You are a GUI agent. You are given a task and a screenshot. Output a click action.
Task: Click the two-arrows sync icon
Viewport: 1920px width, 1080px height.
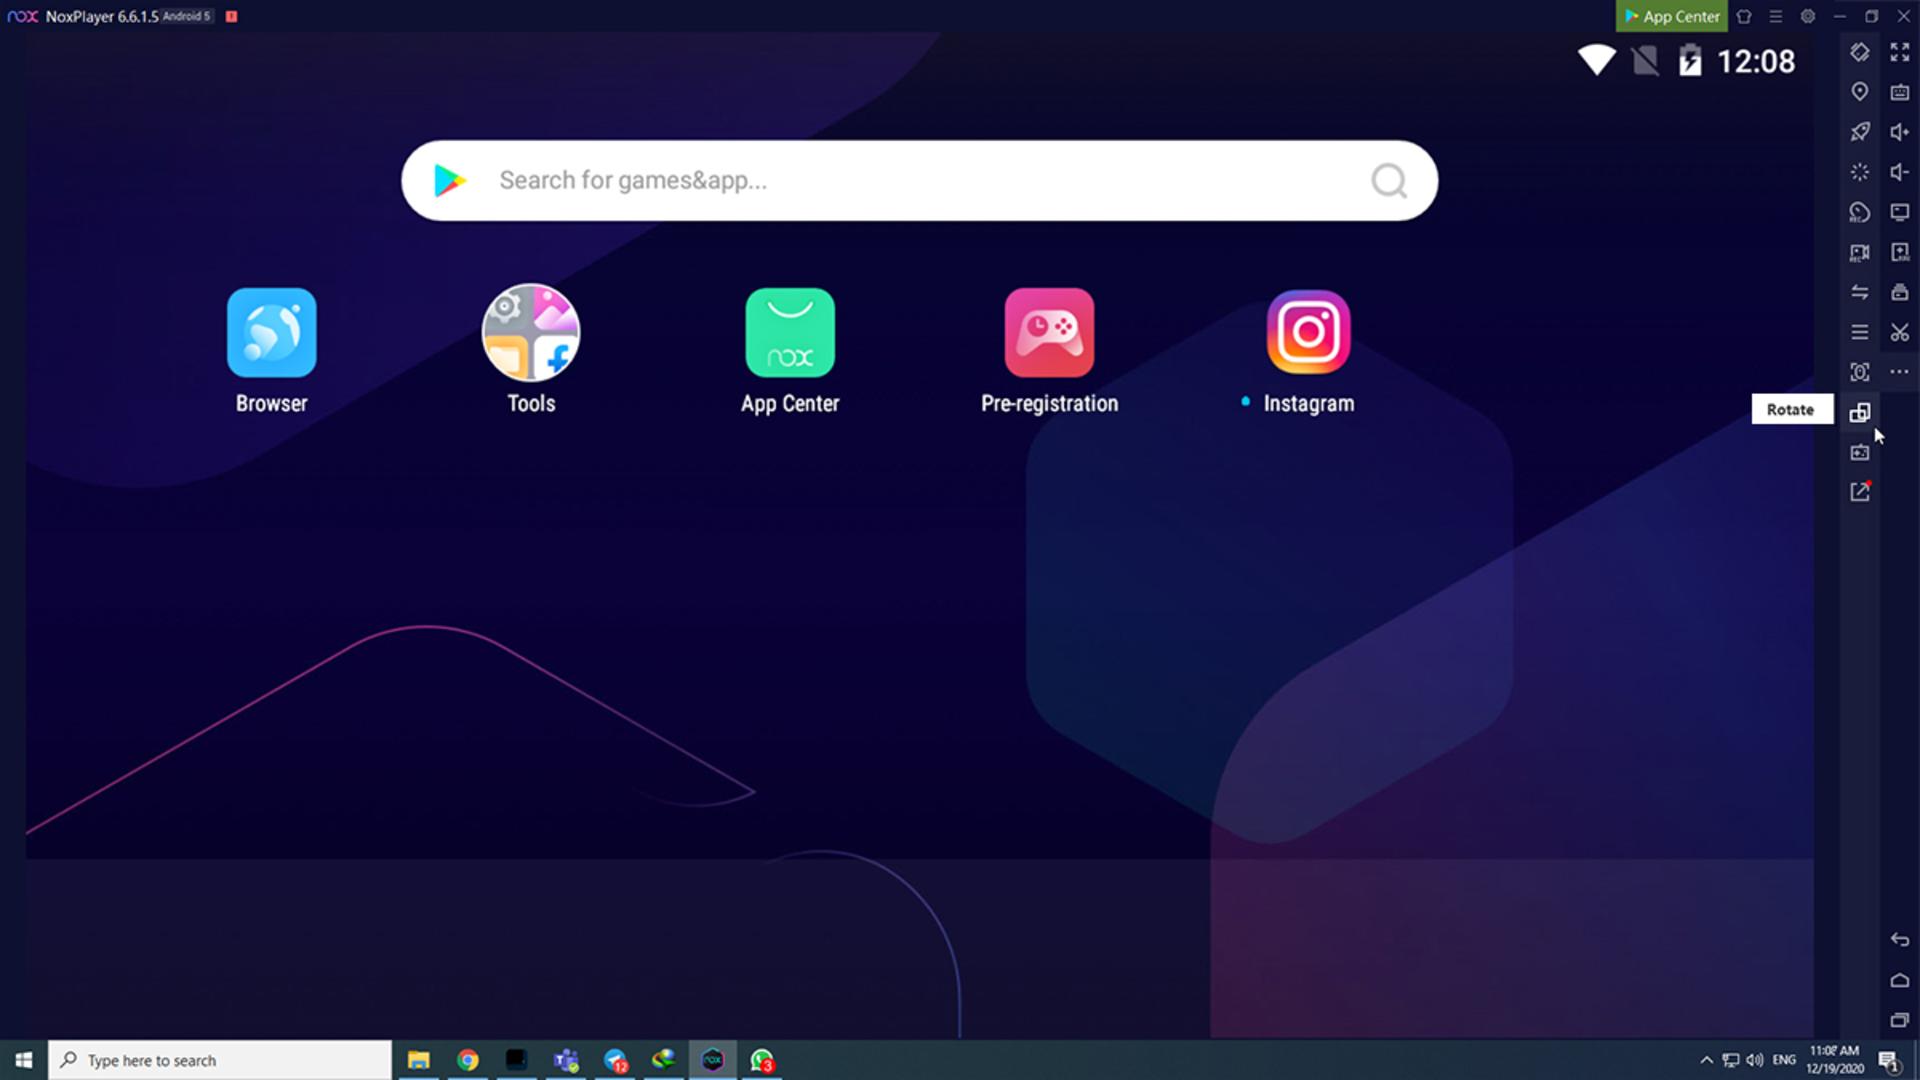tap(1860, 292)
